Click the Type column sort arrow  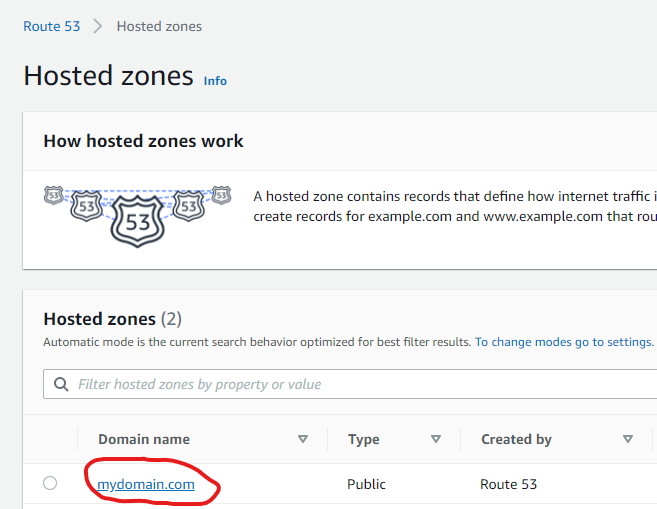click(436, 439)
